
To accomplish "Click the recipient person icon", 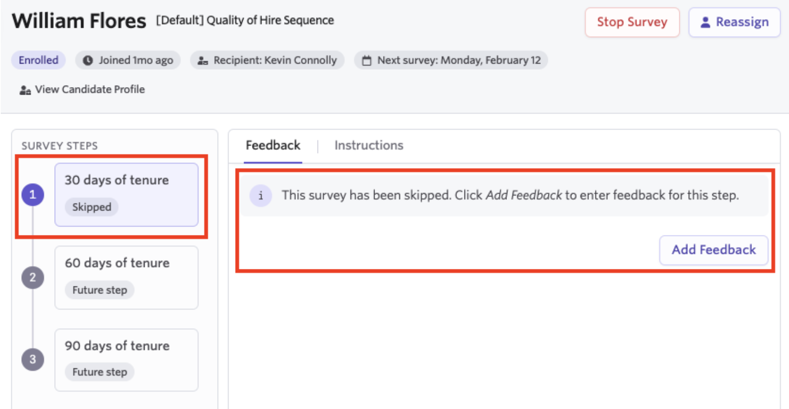I will coord(203,61).
